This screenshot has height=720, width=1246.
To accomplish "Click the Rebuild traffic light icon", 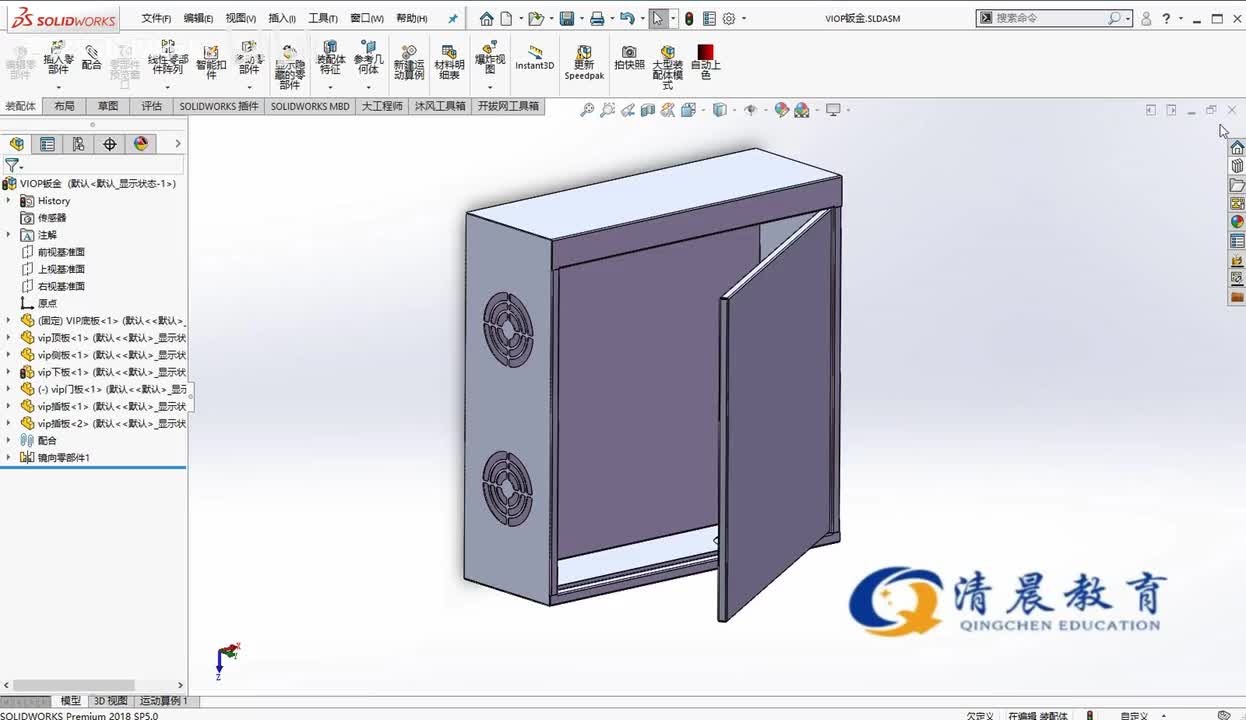I will (x=689, y=18).
